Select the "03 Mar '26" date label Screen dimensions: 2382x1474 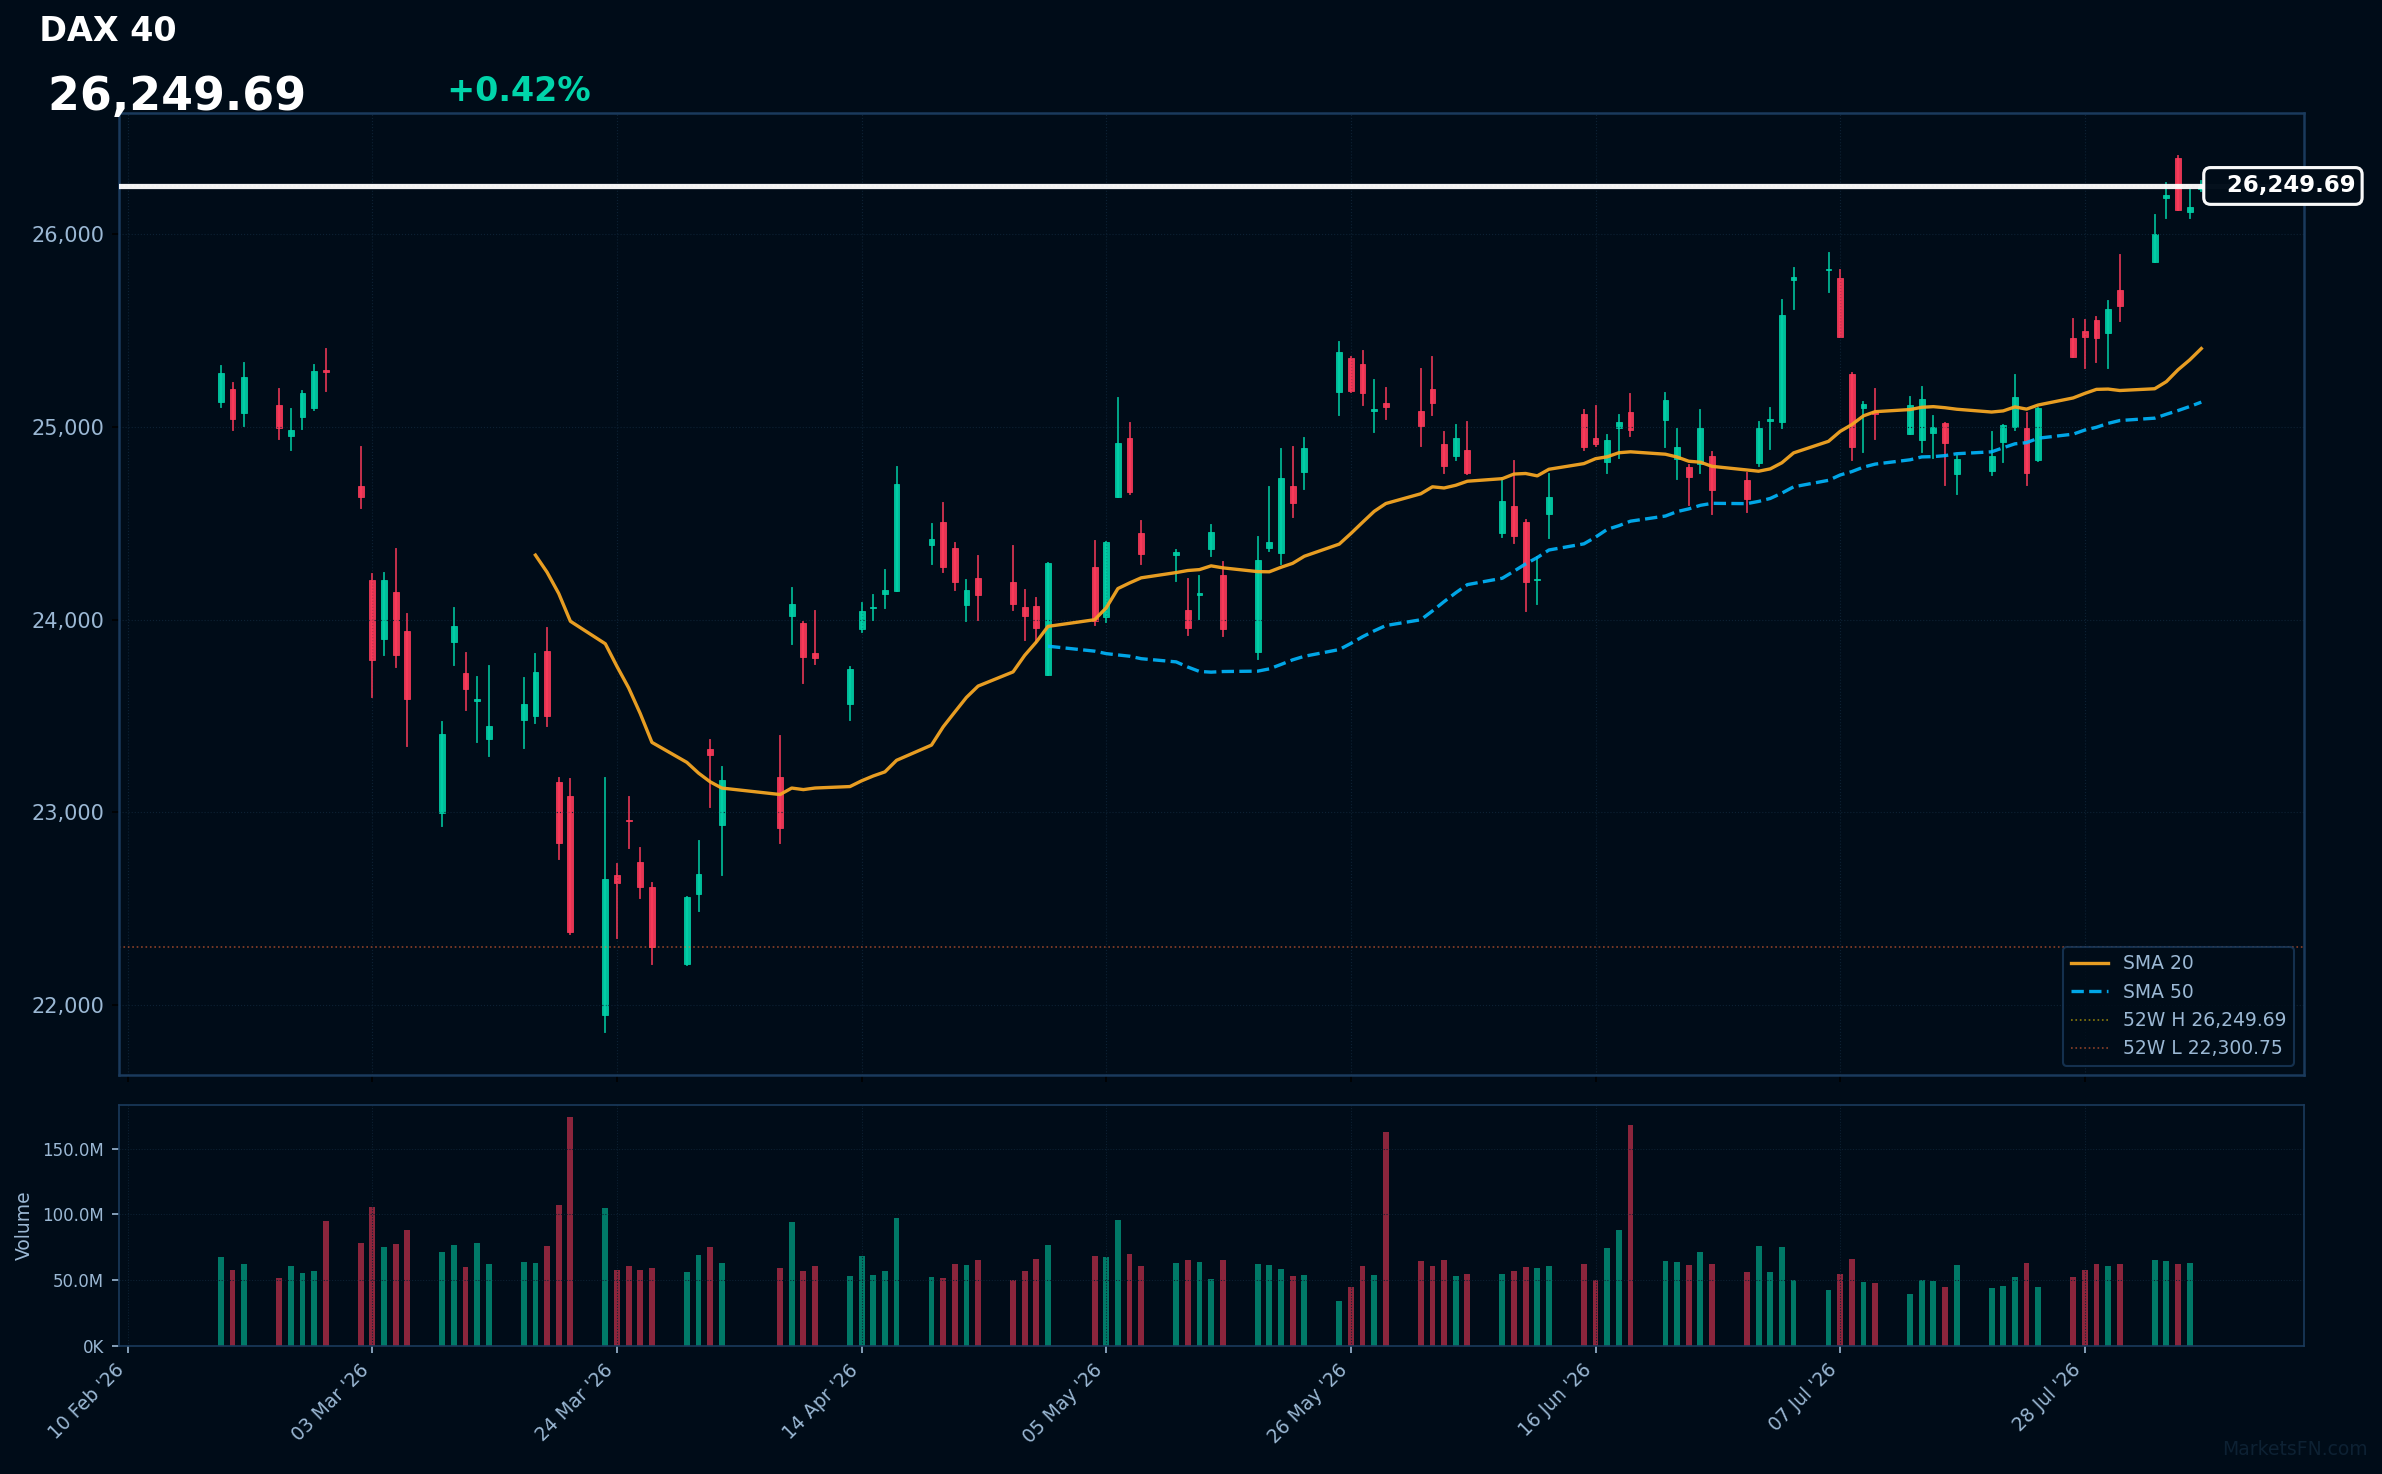(330, 1401)
